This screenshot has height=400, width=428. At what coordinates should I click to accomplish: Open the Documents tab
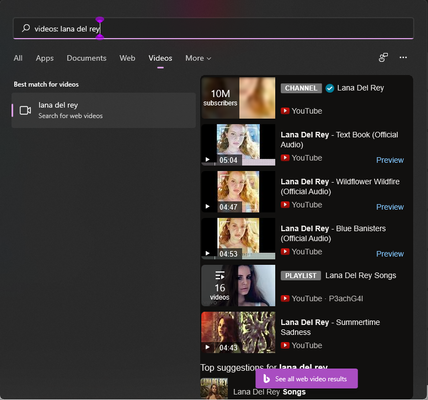86,58
